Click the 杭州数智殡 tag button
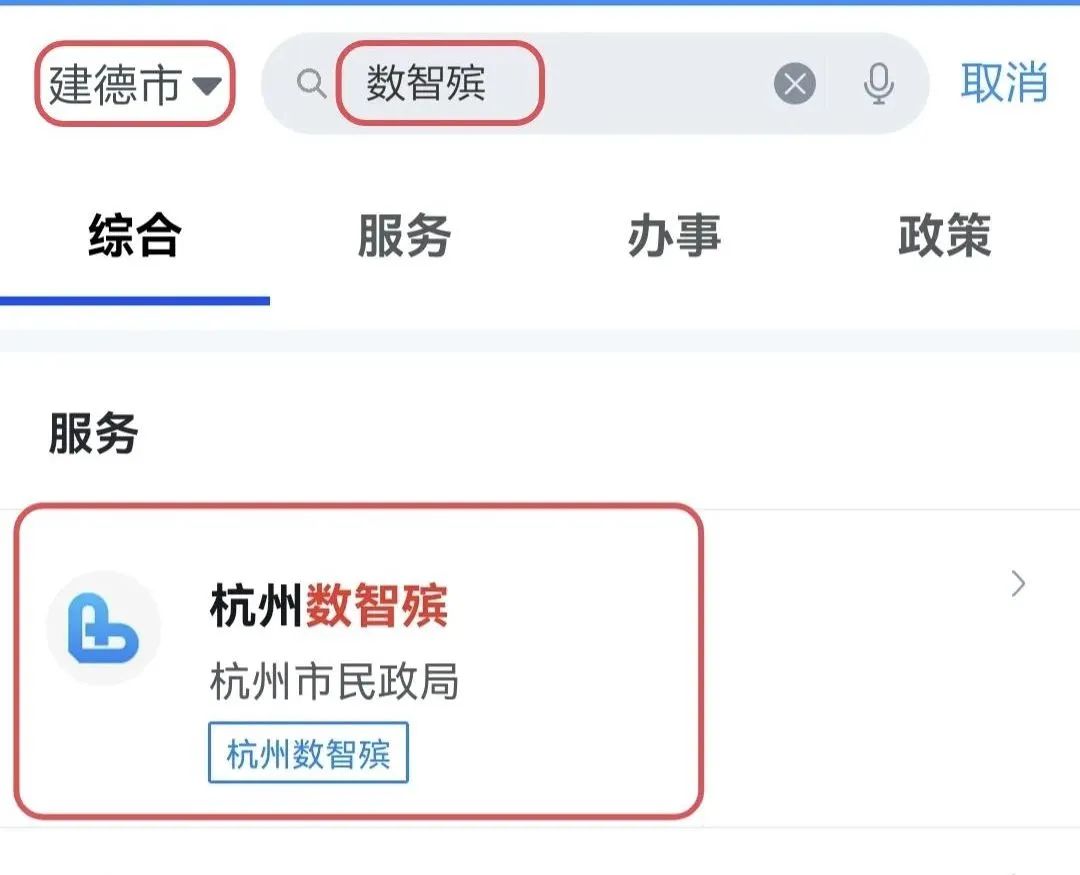 (x=307, y=755)
